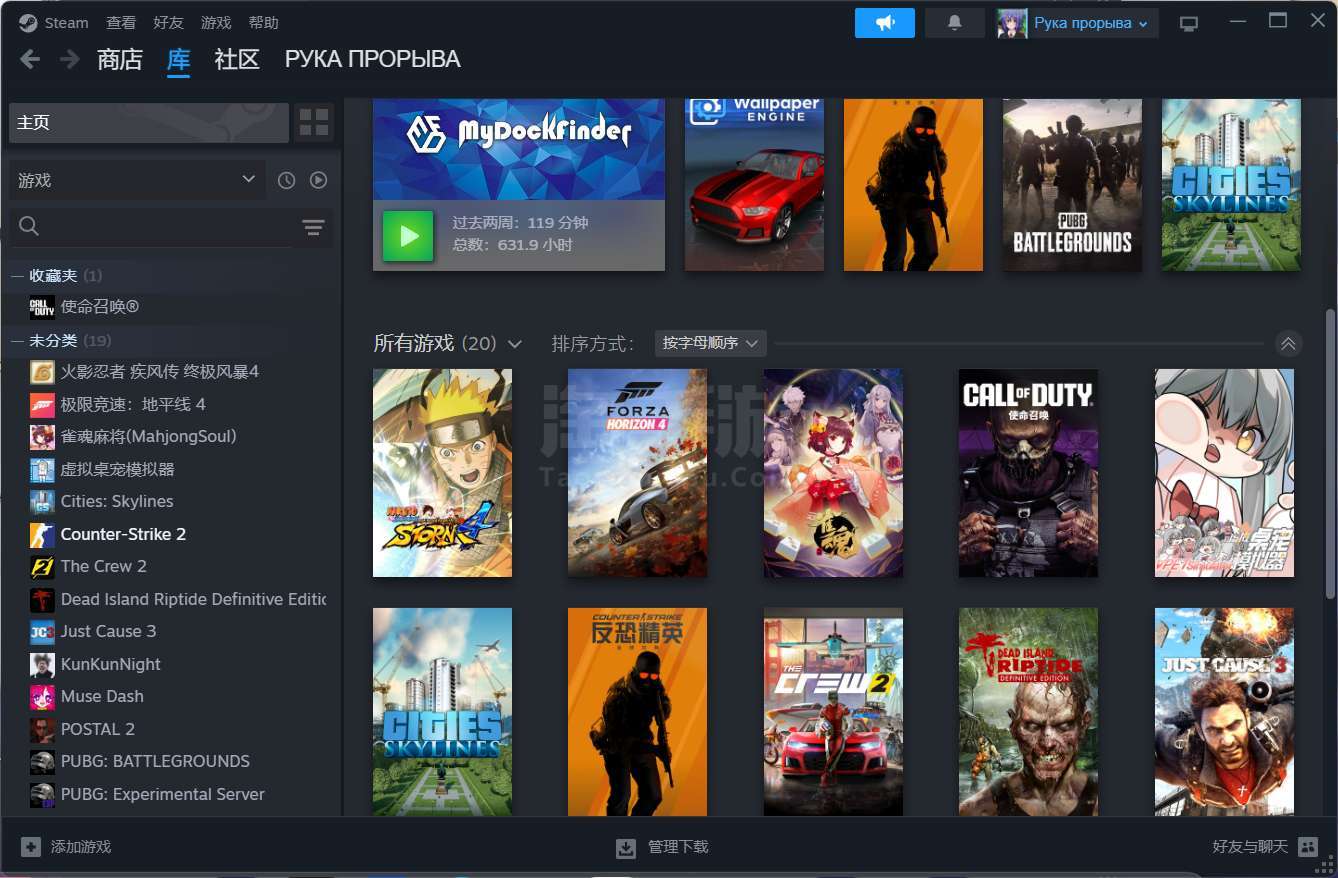Open the 游戏 menu in menu bar
1338x878 pixels.
click(x=216, y=22)
